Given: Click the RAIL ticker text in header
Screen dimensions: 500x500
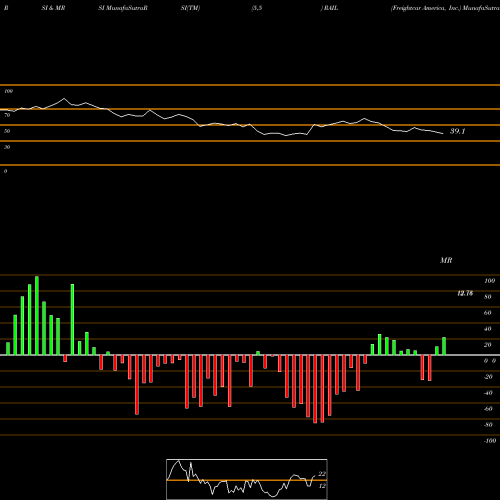Looking at the screenshot, I should click(x=330, y=8).
